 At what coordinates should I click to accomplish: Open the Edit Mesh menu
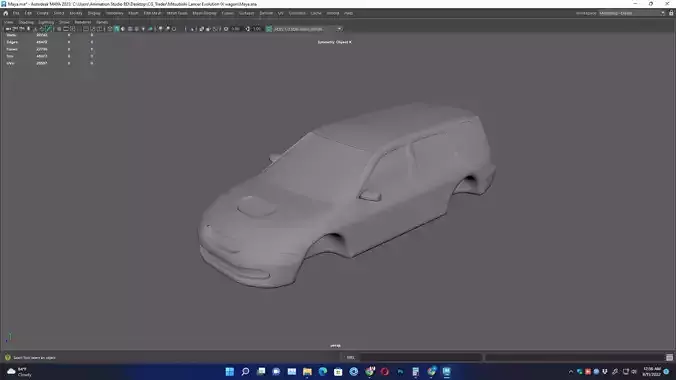[152, 13]
